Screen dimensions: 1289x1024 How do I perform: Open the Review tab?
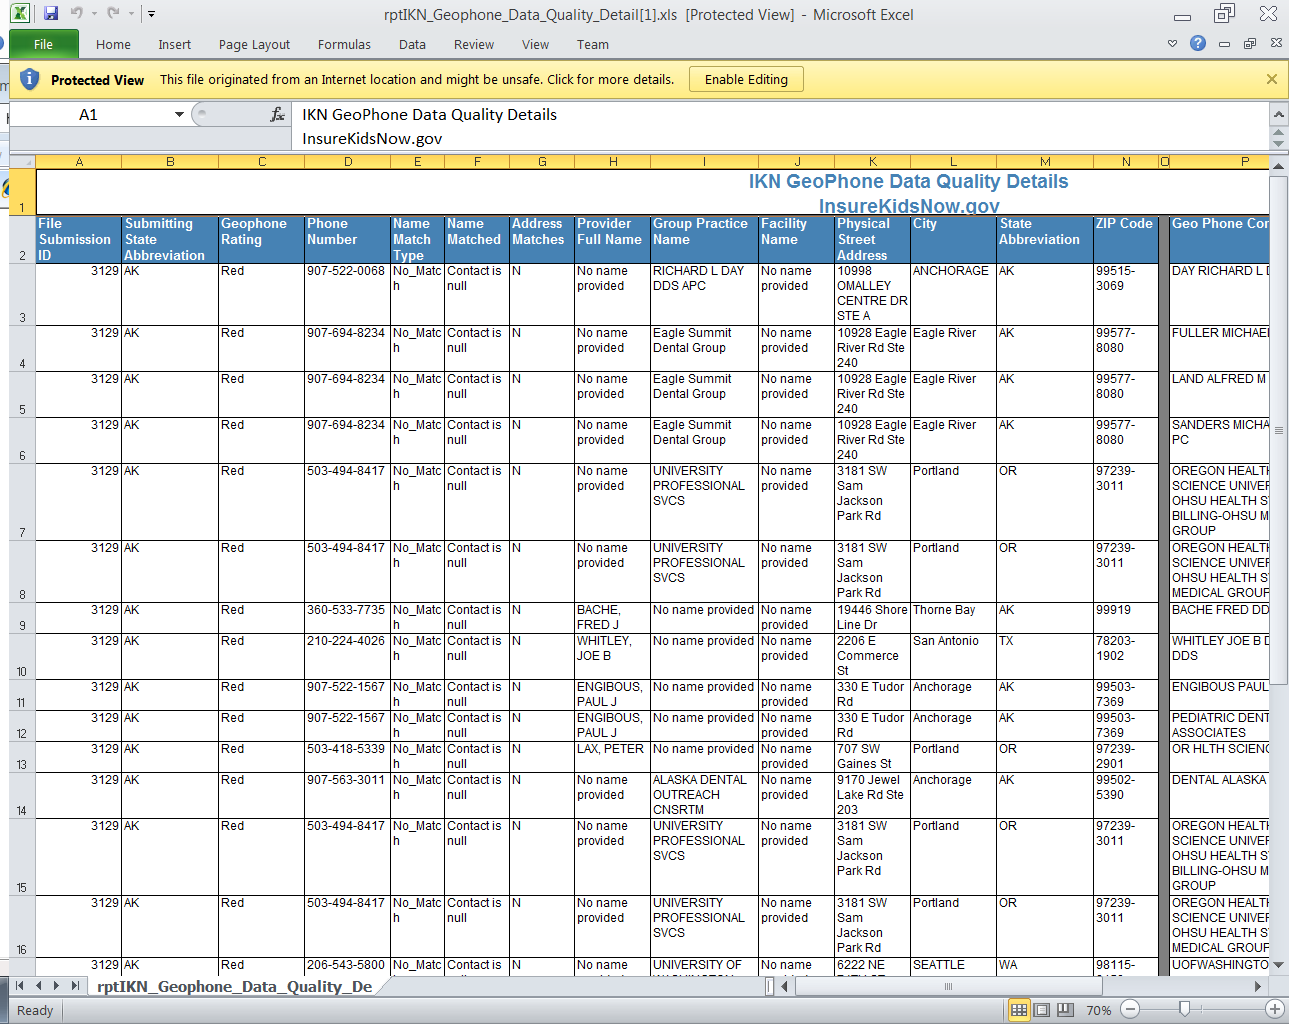coord(474,44)
